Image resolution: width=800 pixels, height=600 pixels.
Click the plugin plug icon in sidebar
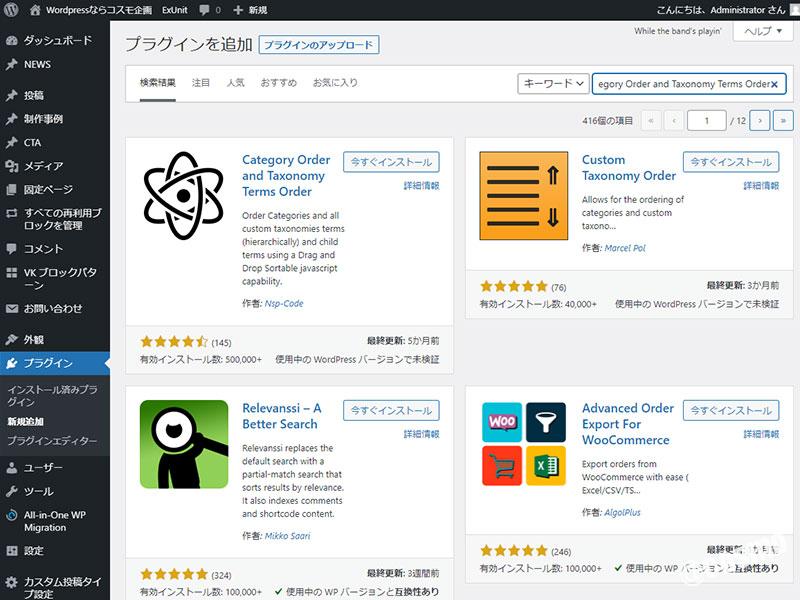point(11,363)
